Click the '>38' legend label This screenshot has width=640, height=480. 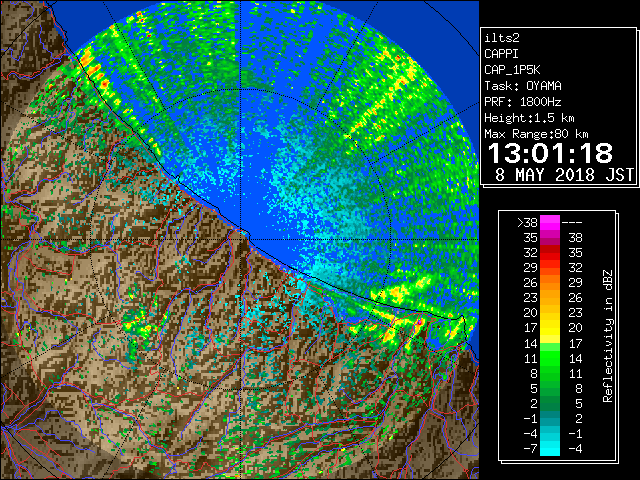[527, 223]
